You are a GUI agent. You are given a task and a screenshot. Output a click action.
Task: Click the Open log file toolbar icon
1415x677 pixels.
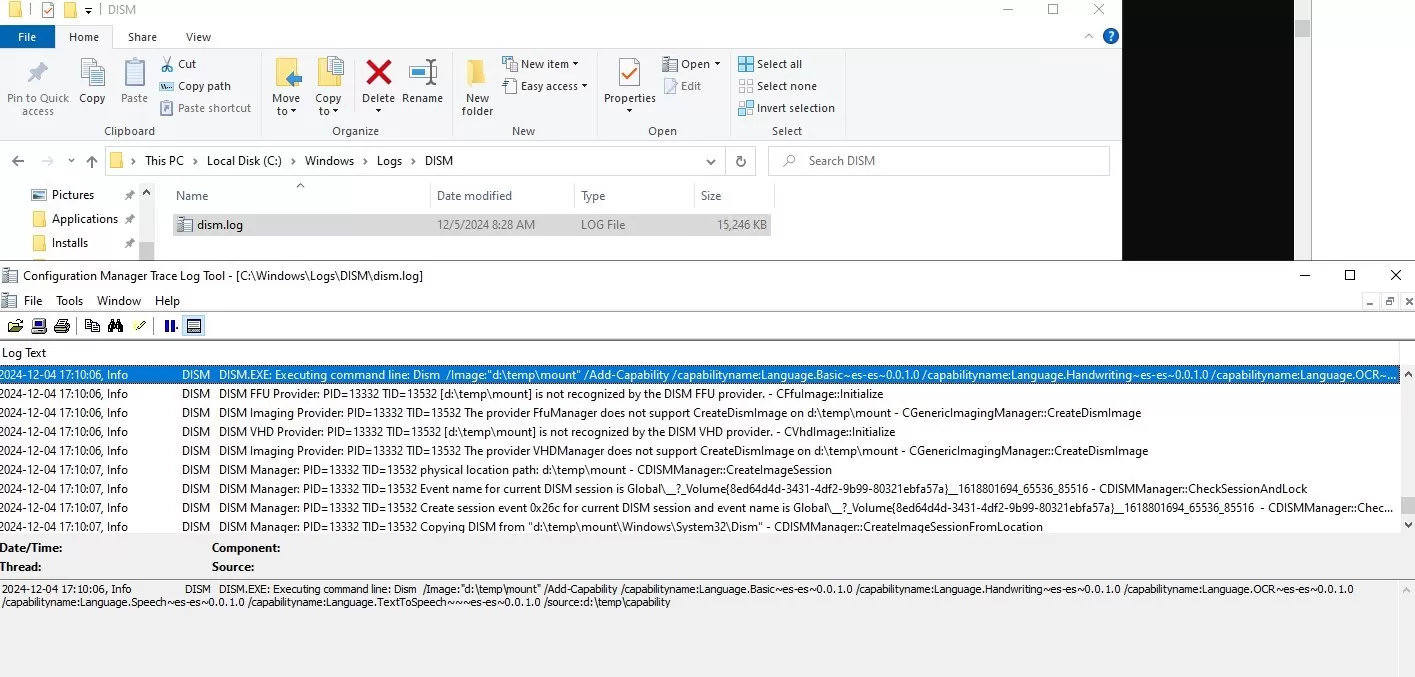coord(15,326)
